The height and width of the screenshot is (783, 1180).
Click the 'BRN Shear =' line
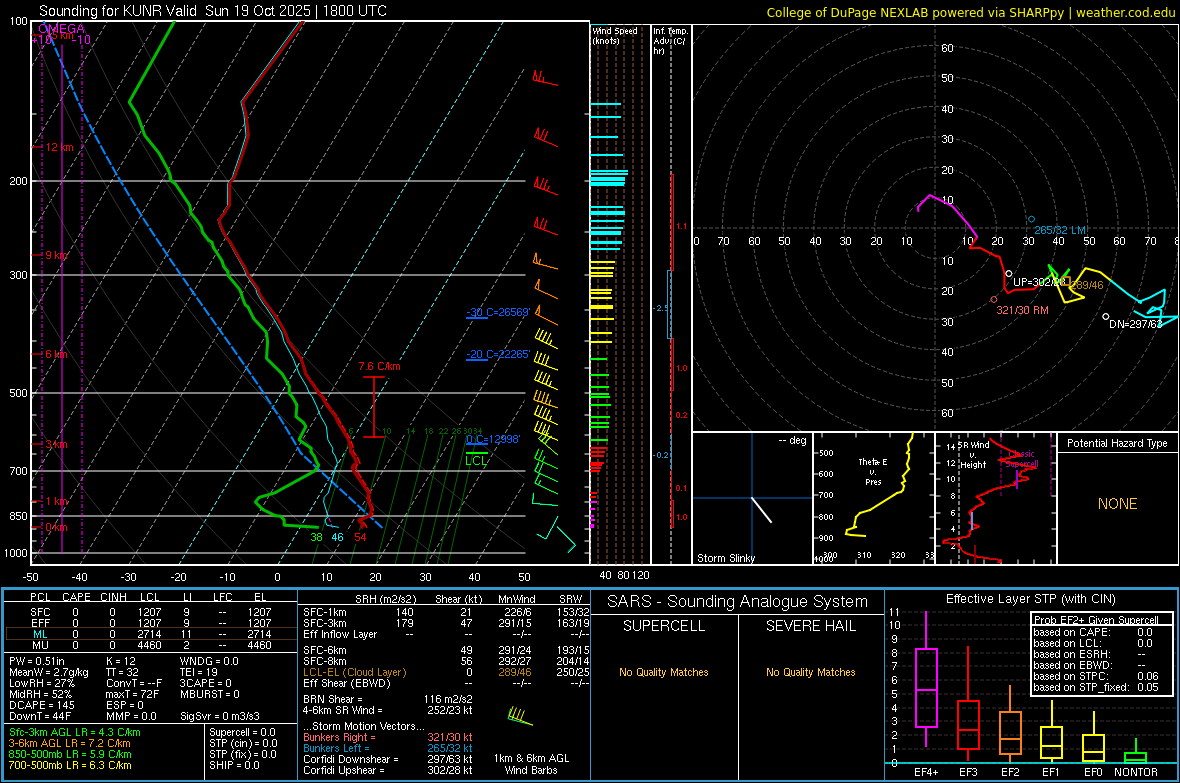coord(388,699)
